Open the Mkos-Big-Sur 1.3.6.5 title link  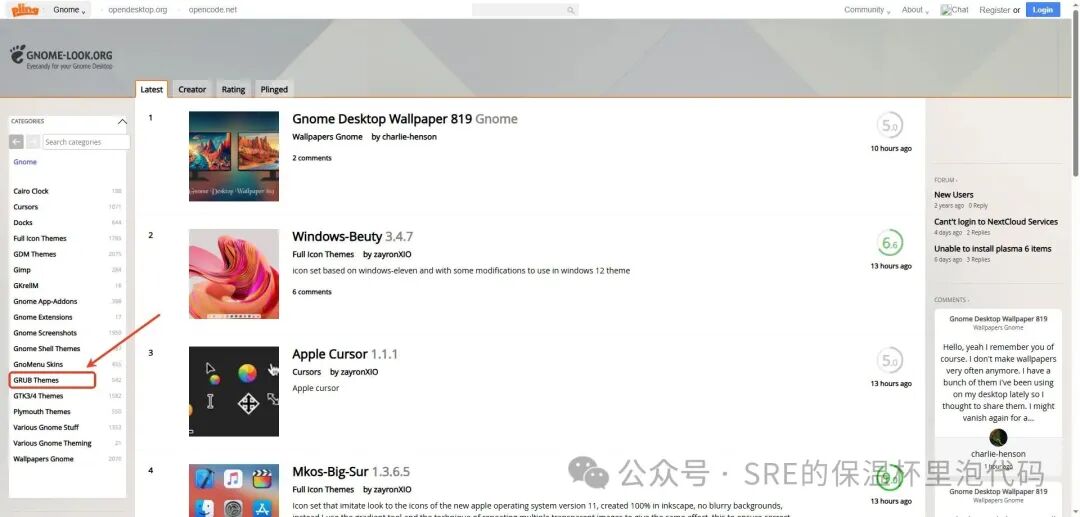(x=351, y=472)
